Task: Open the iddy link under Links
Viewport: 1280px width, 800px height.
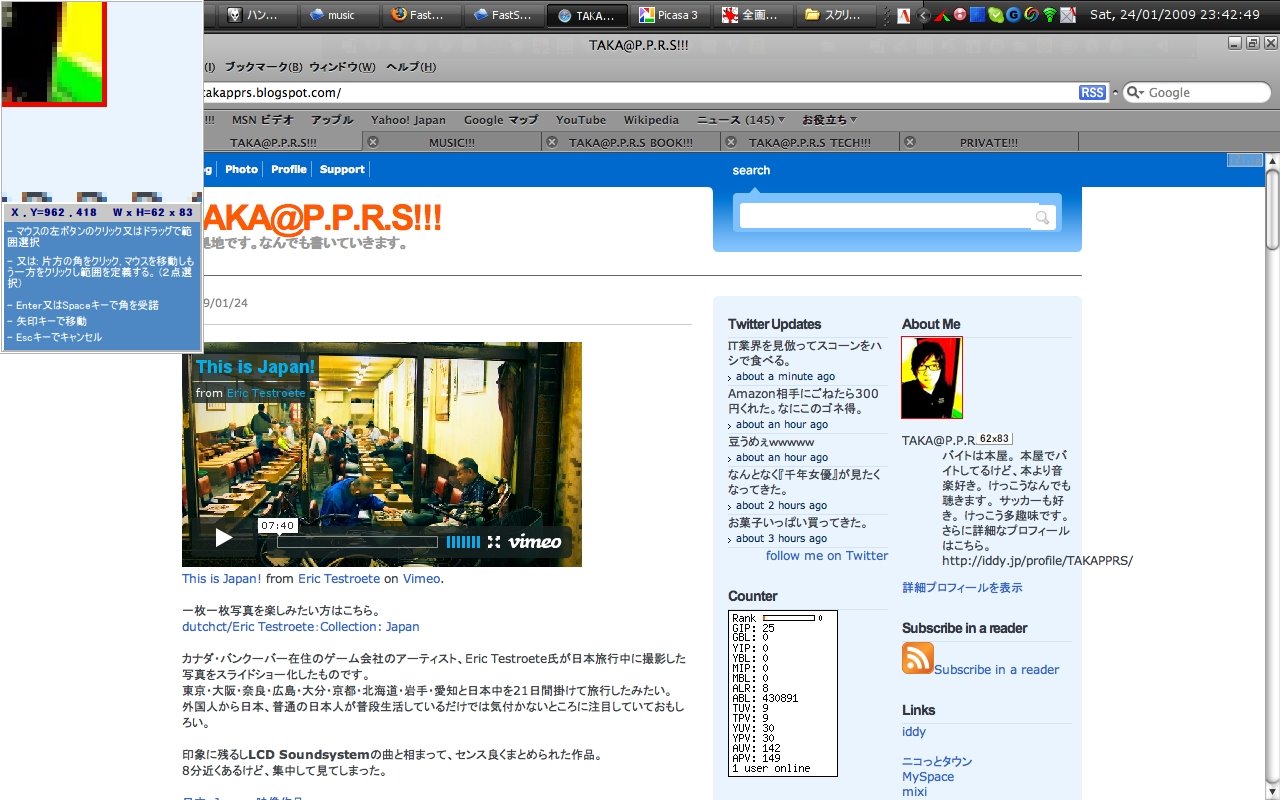Action: [914, 731]
